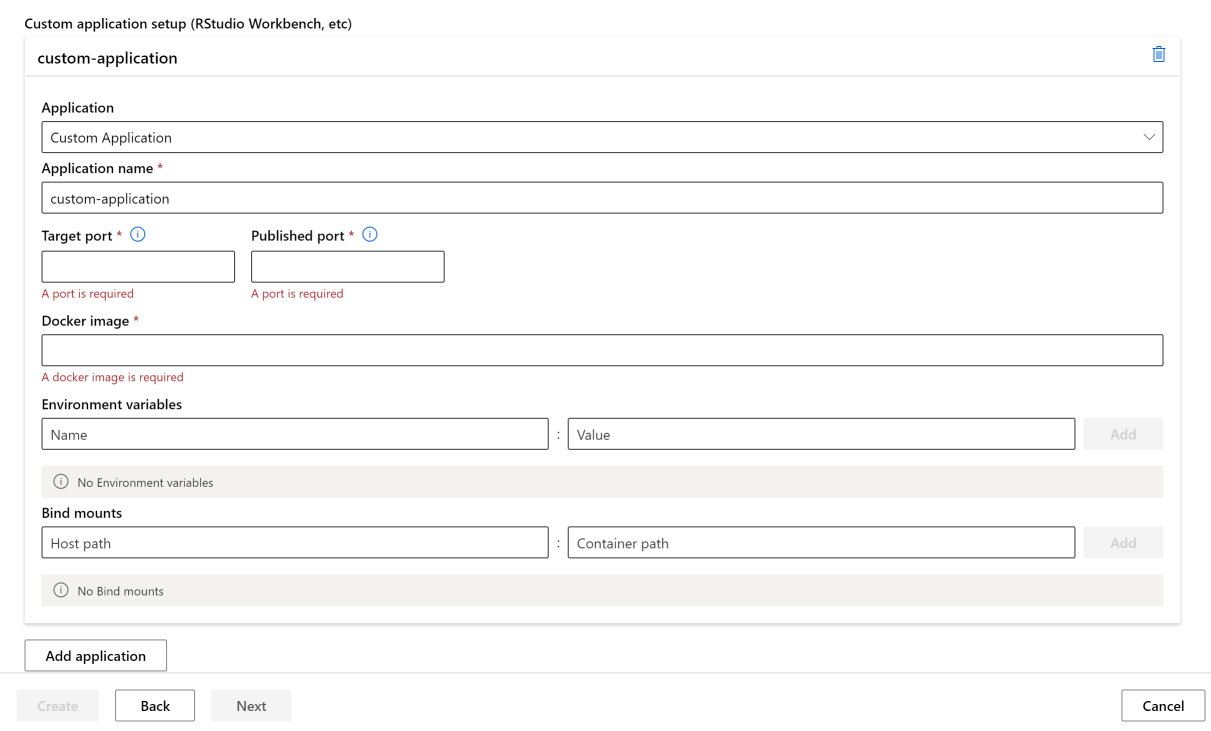Screen dimensions: 1211x731
Task: Click the Published port info icon
Action: tap(370, 235)
